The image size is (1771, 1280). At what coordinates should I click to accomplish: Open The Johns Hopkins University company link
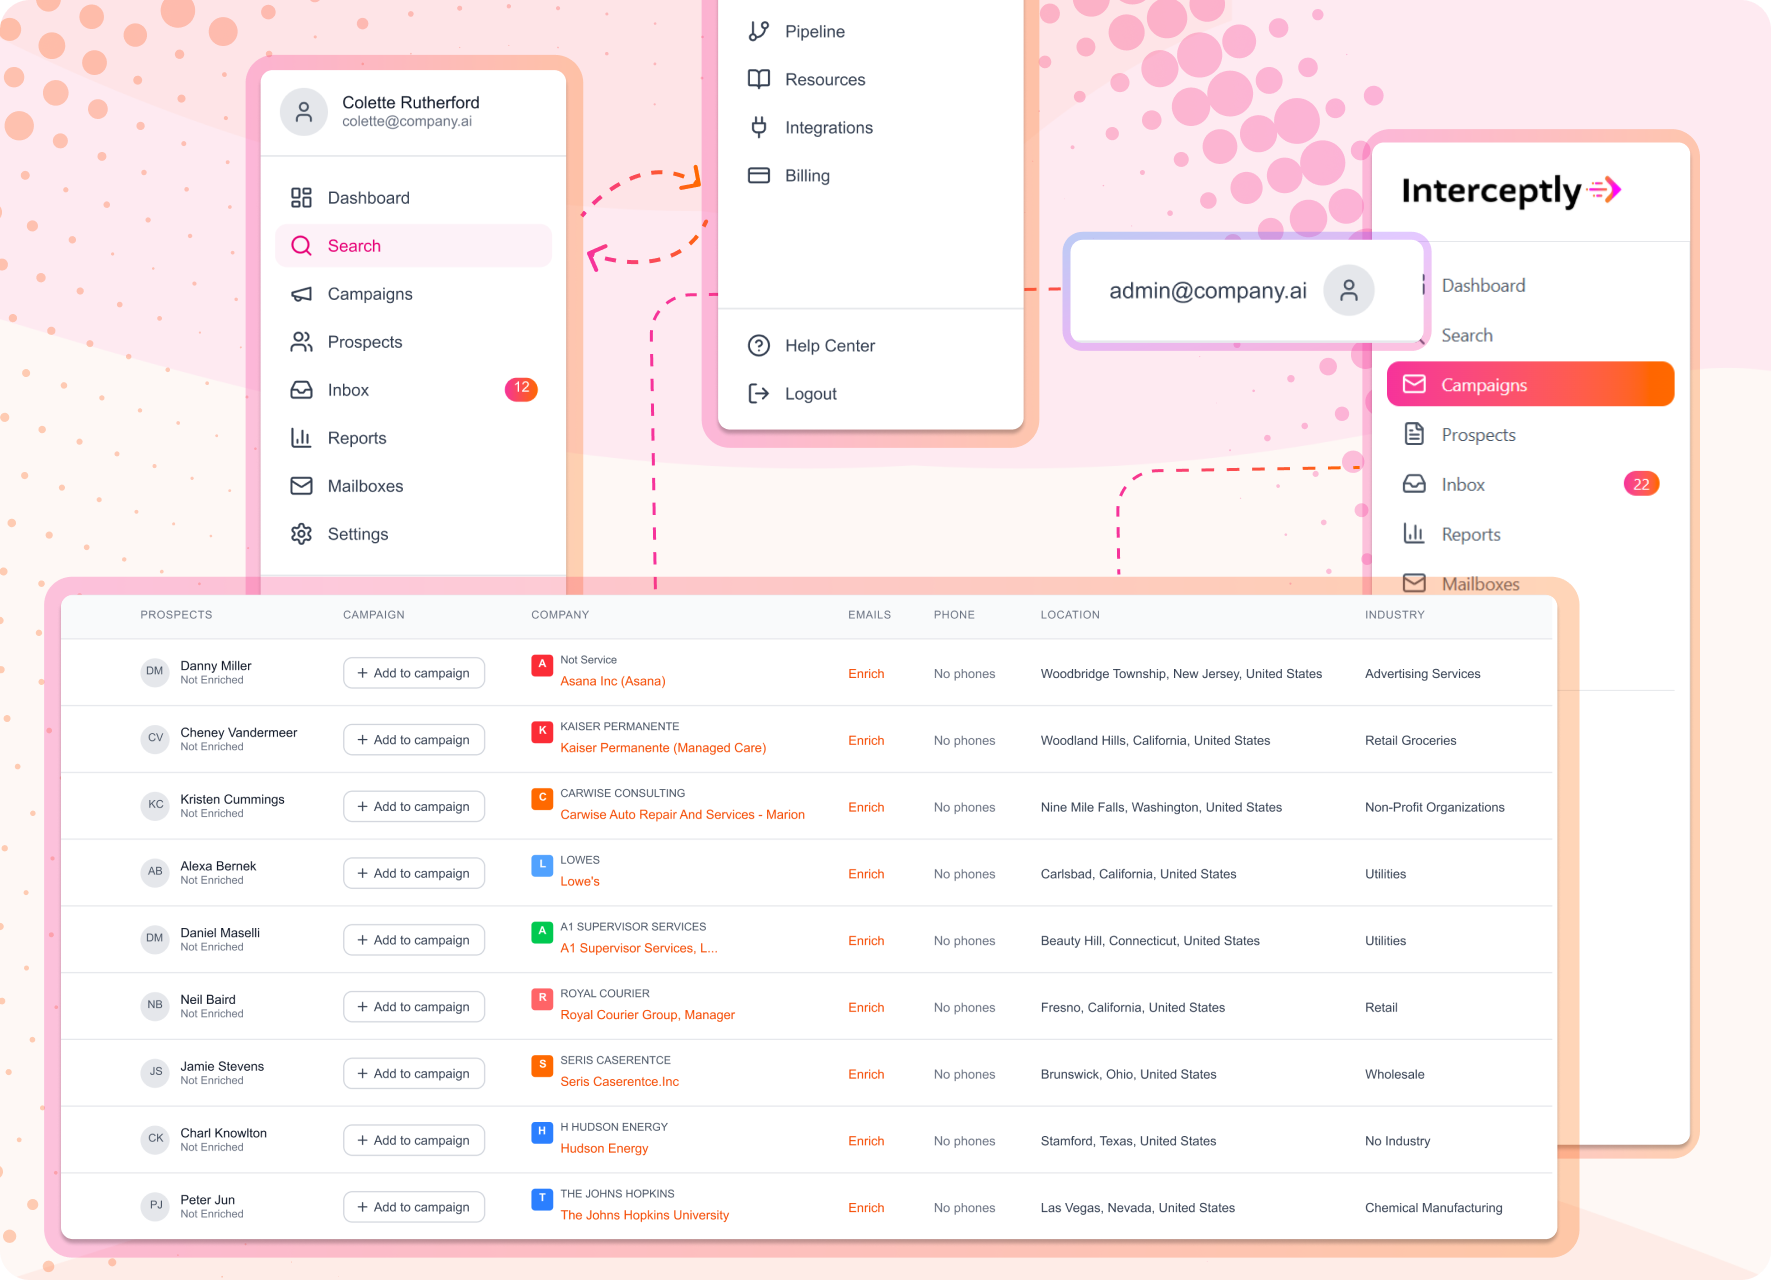644,1215
